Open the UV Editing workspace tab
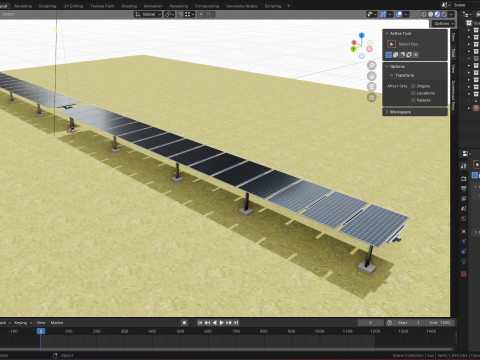The image size is (480, 360). [x=73, y=6]
